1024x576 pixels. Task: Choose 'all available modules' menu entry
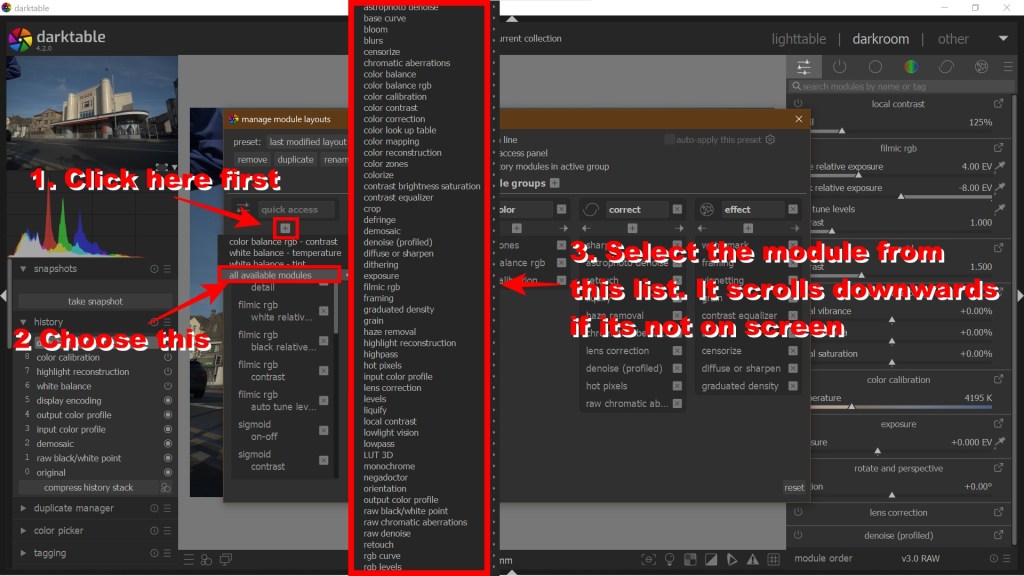point(270,275)
